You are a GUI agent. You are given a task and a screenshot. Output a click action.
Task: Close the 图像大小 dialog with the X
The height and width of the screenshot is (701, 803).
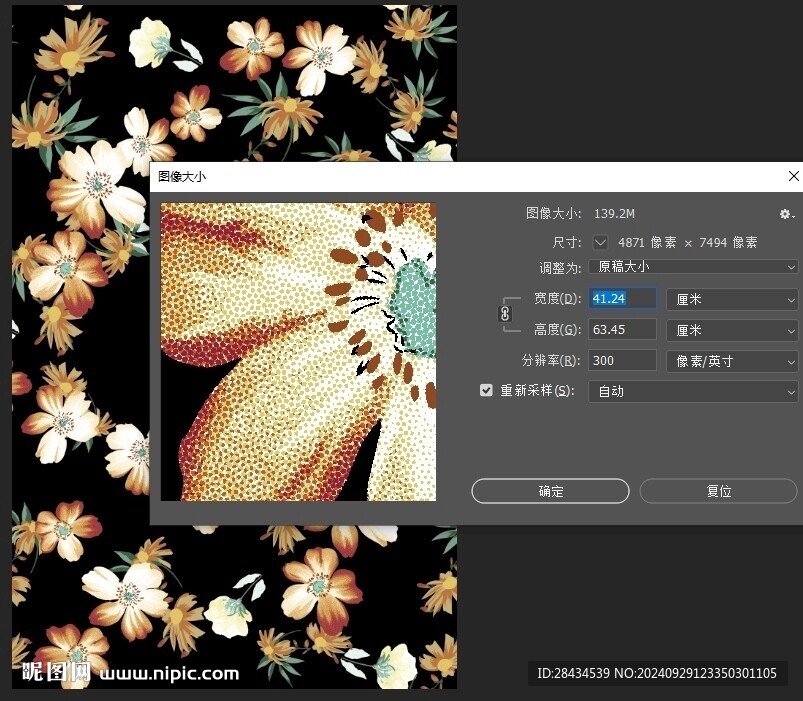[x=793, y=176]
